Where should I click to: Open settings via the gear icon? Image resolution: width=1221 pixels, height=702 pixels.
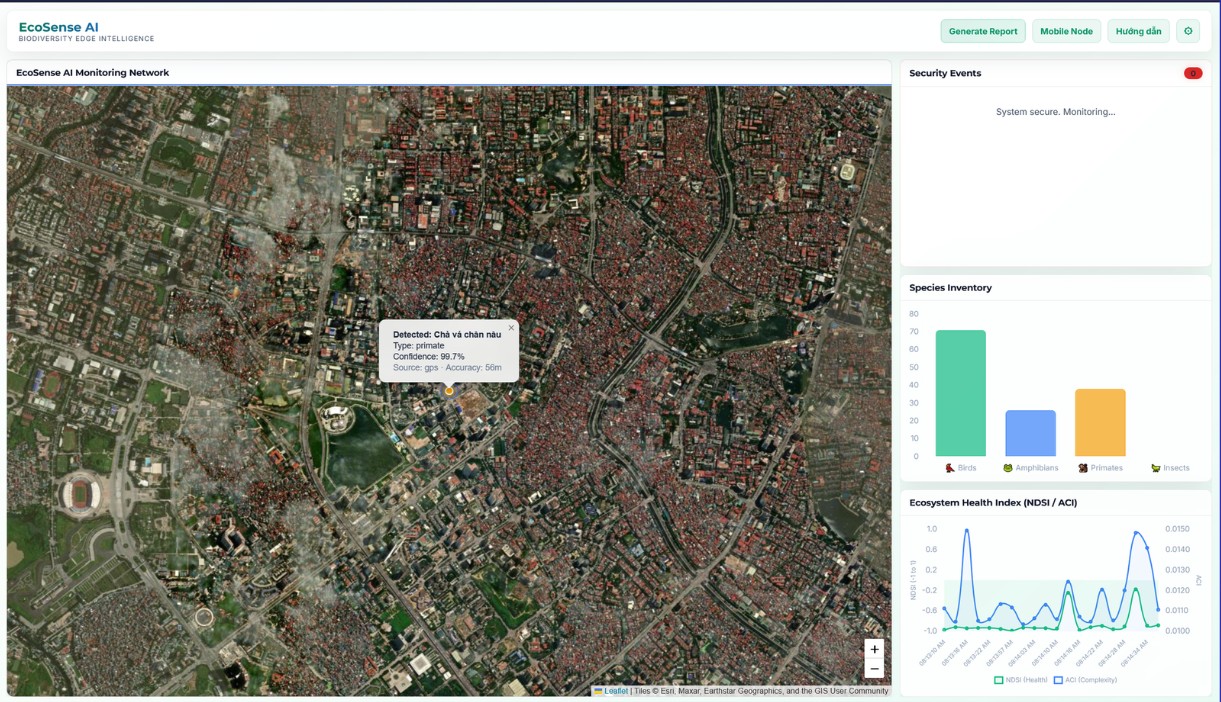[x=1188, y=31]
